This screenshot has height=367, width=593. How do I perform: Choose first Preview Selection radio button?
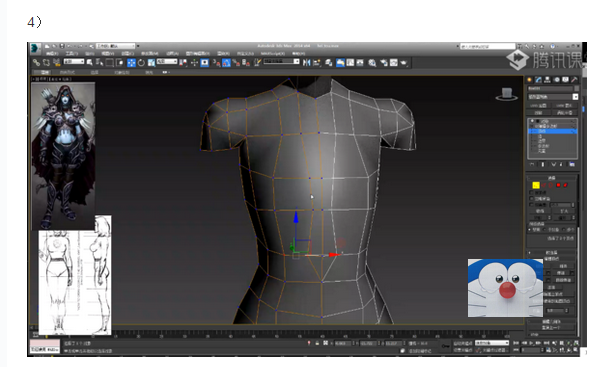[529, 230]
